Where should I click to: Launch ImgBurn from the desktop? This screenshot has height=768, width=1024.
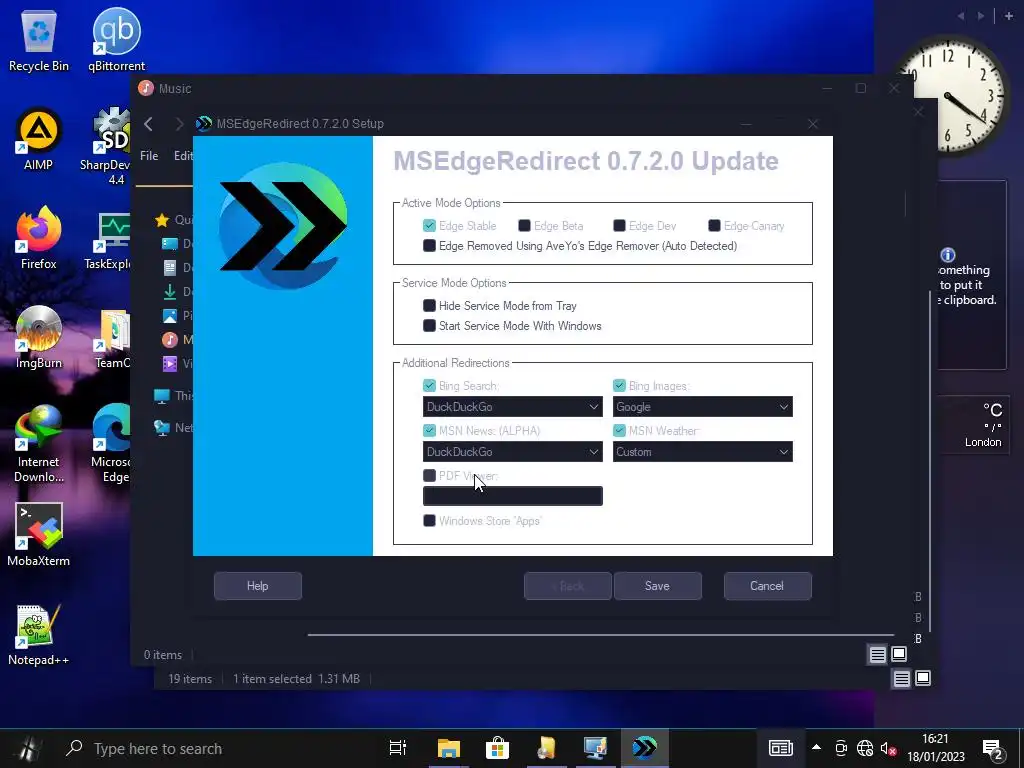(39, 338)
